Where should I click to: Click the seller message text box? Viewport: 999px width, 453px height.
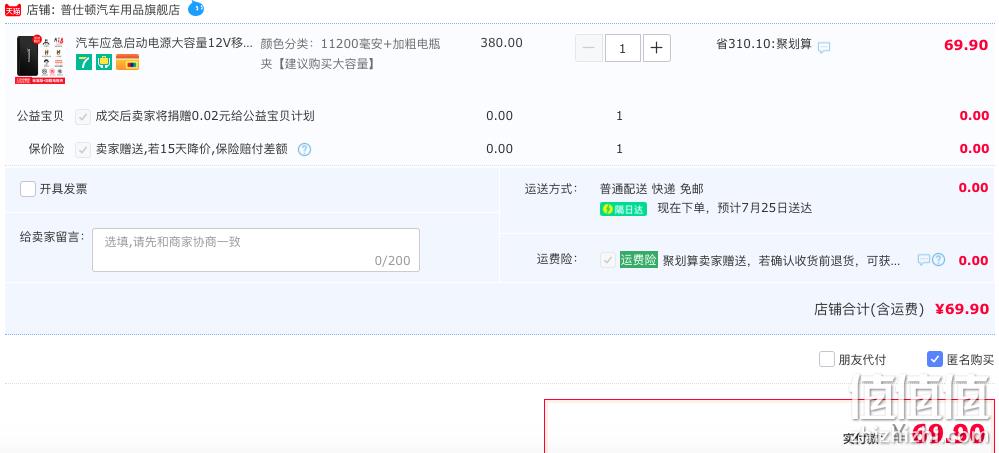256,250
